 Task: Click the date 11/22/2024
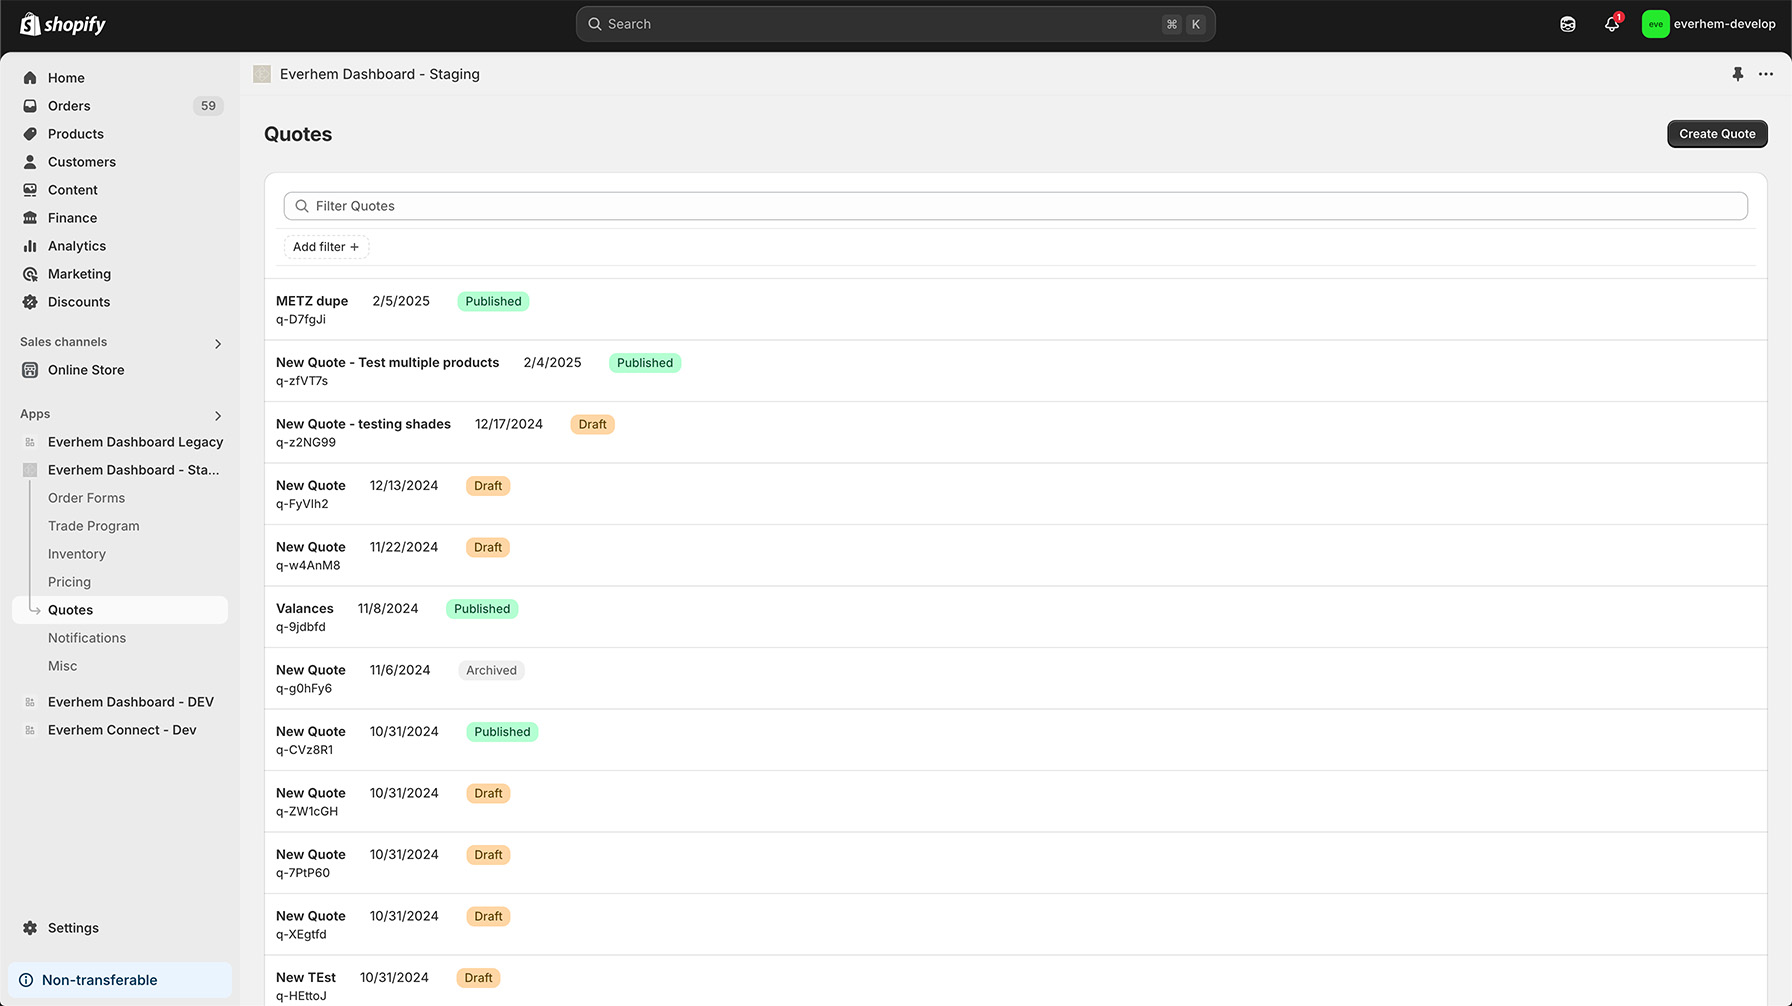[404, 547]
